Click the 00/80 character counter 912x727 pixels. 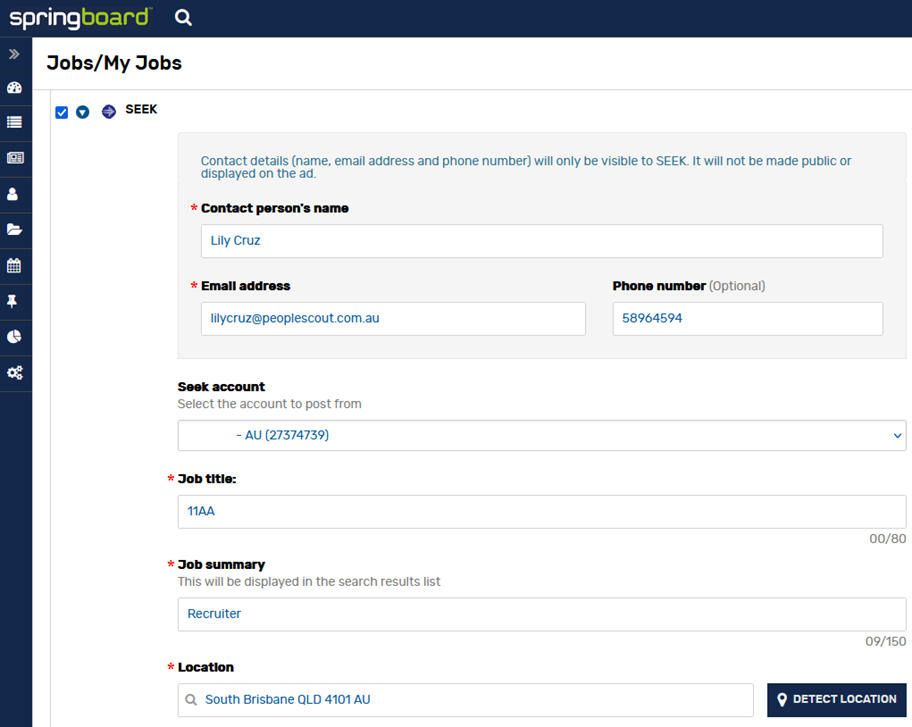(888, 539)
